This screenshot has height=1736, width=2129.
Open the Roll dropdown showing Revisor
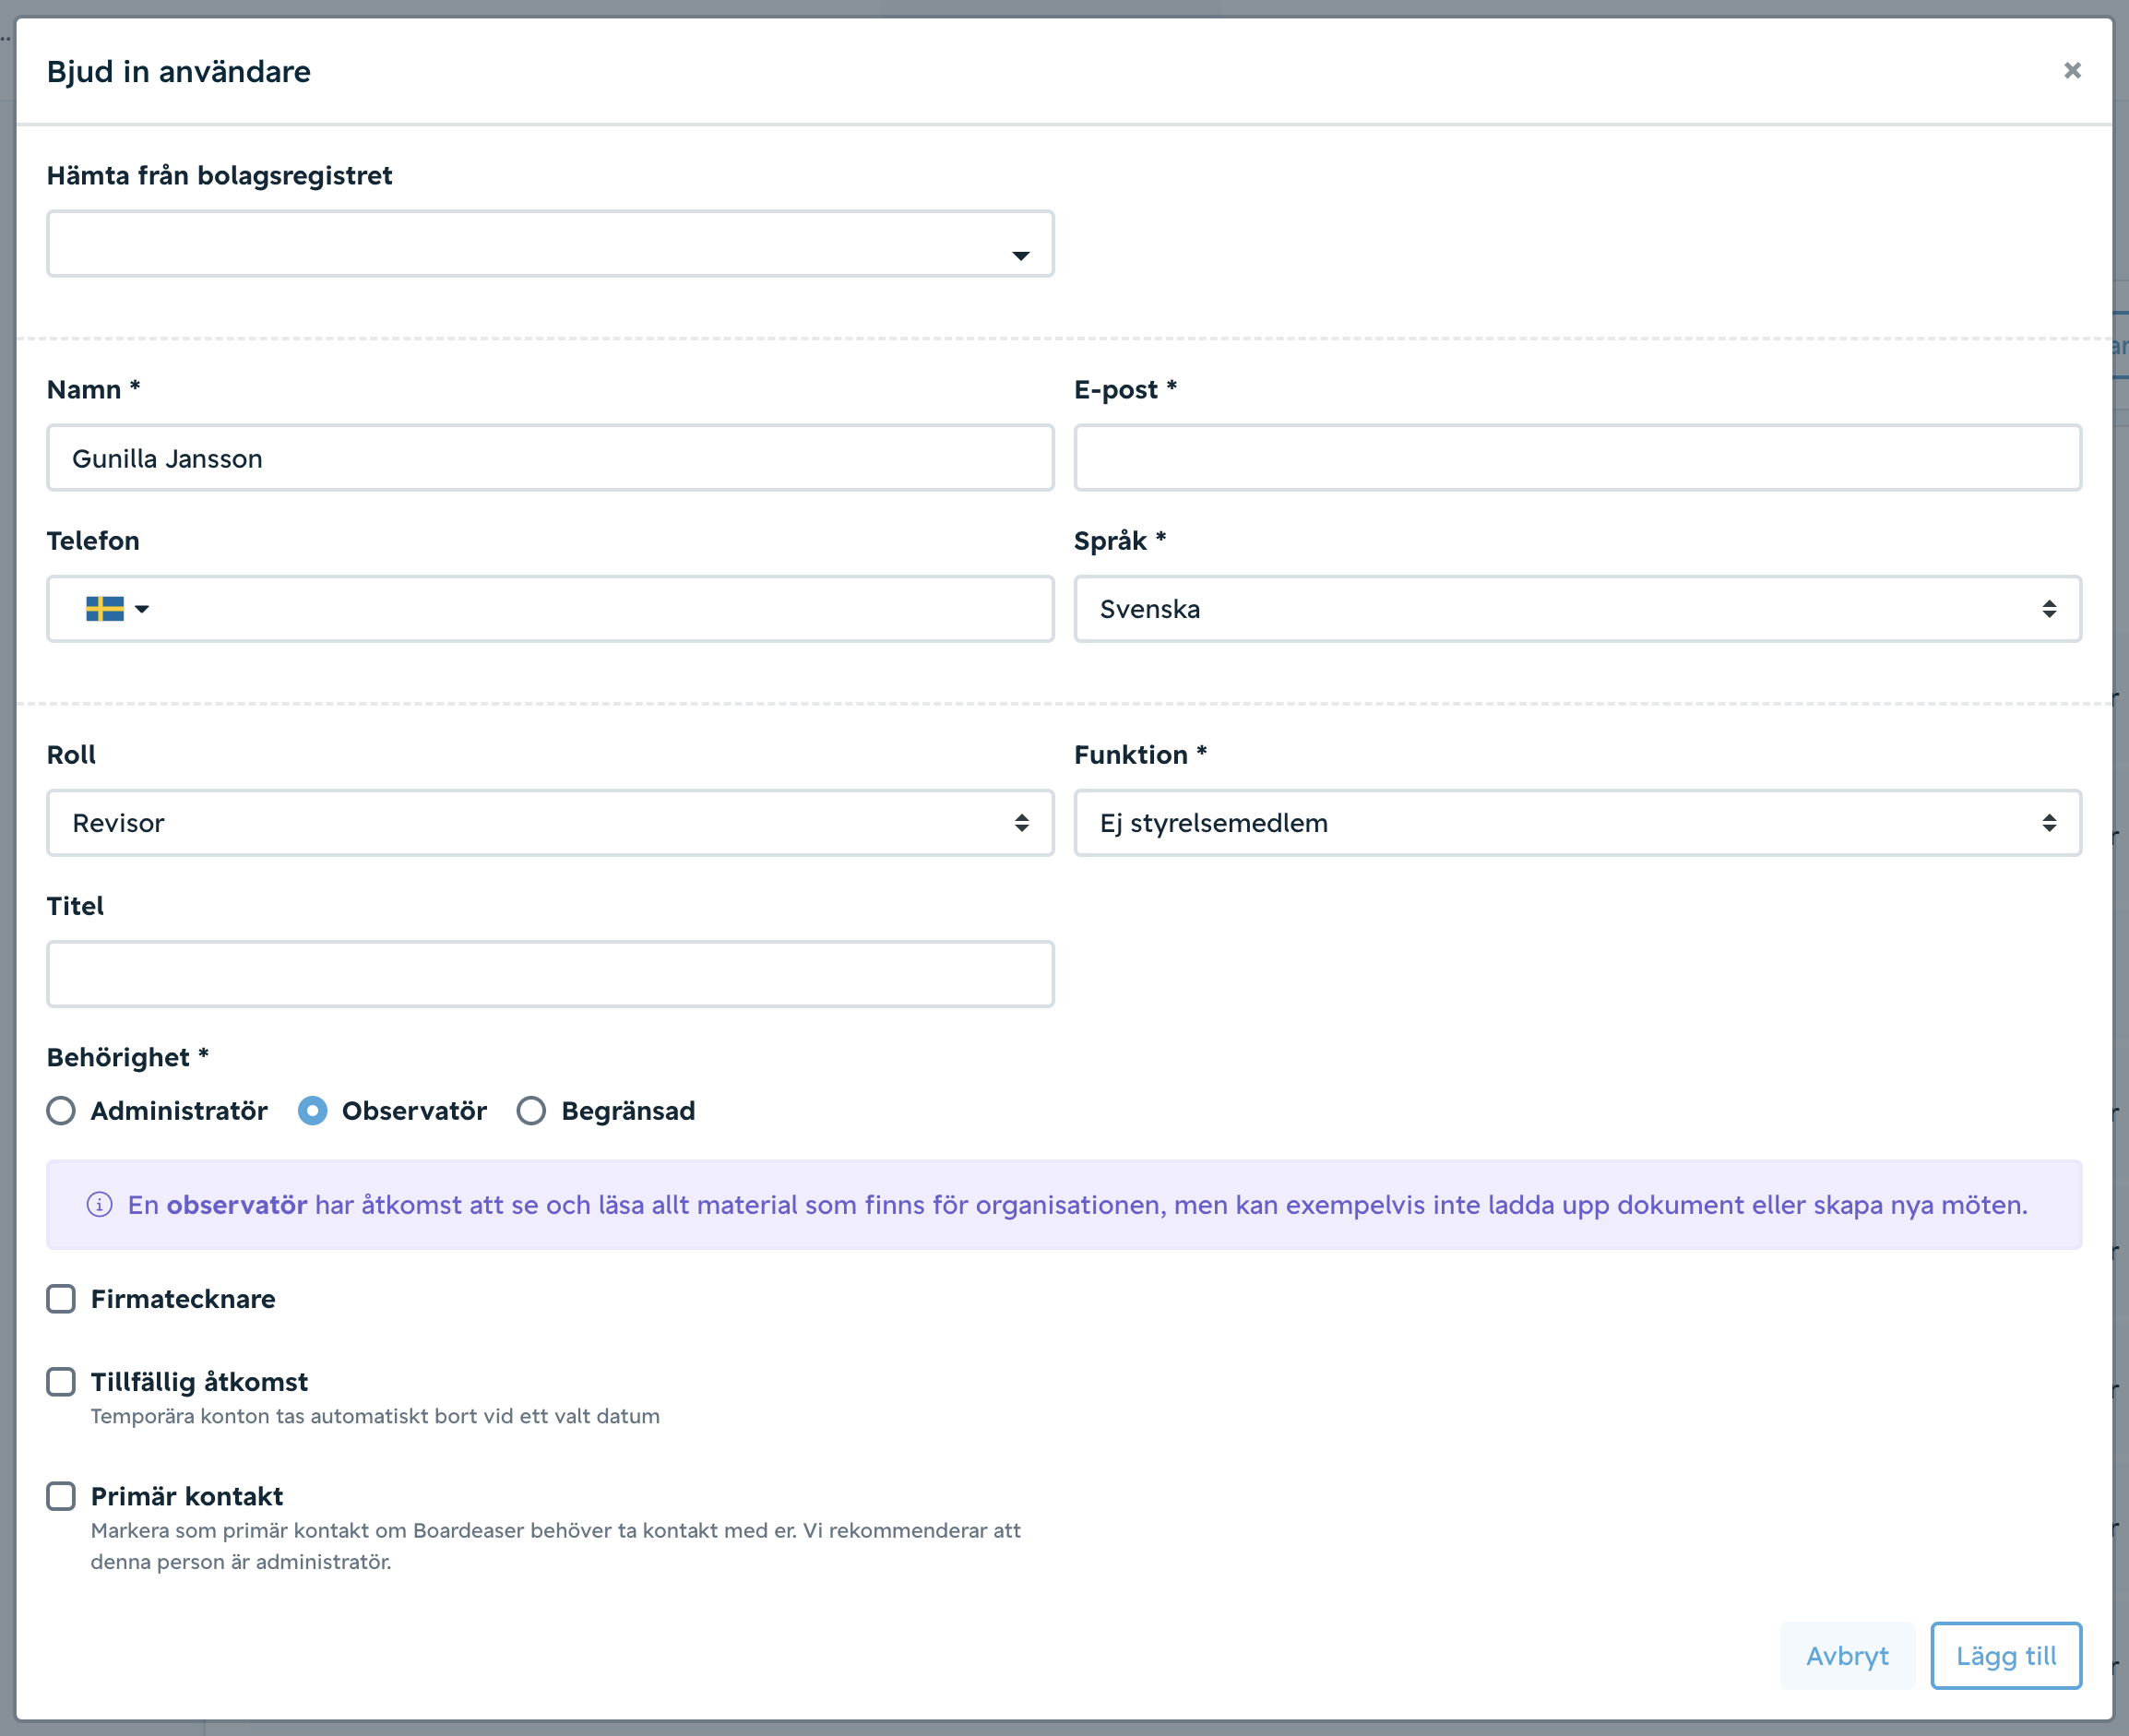[550, 823]
